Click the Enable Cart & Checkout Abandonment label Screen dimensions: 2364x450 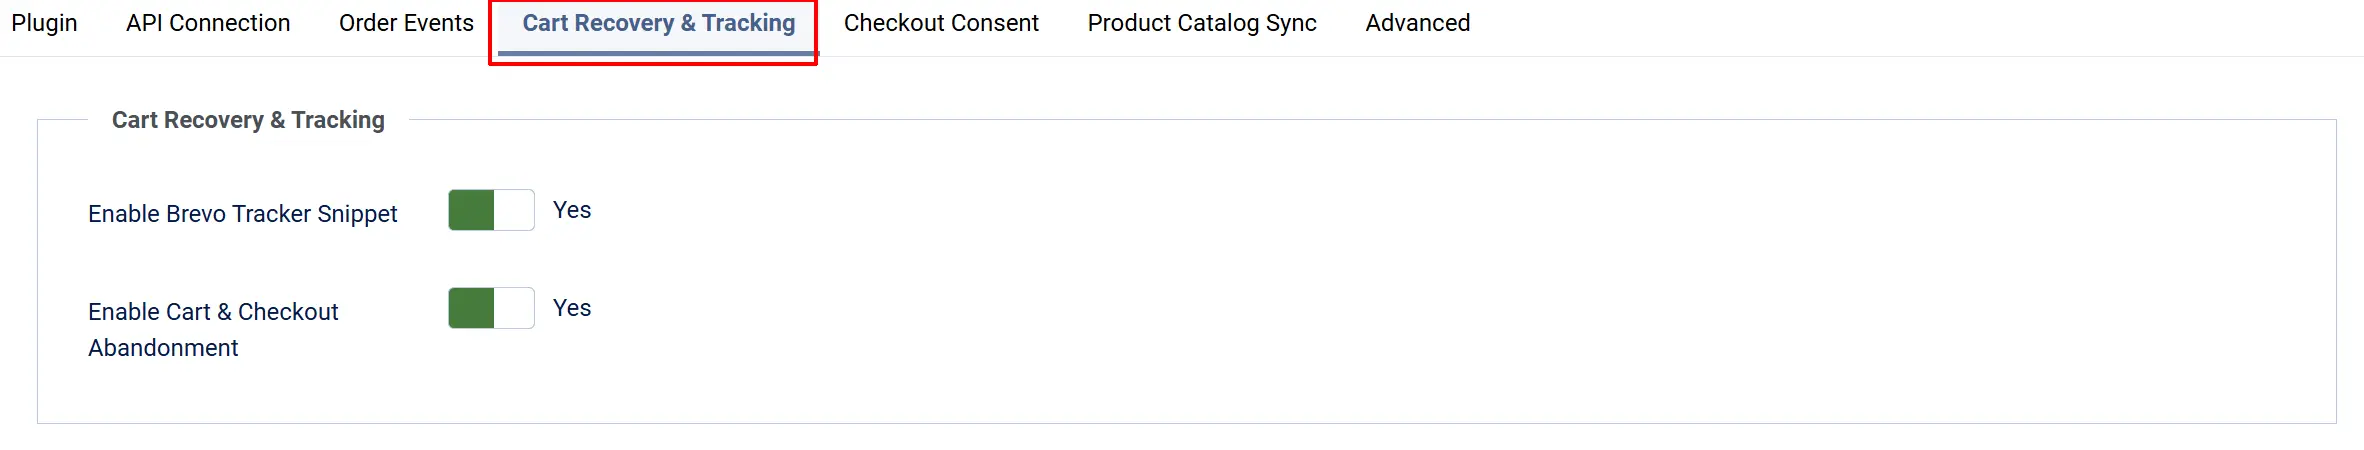(213, 329)
